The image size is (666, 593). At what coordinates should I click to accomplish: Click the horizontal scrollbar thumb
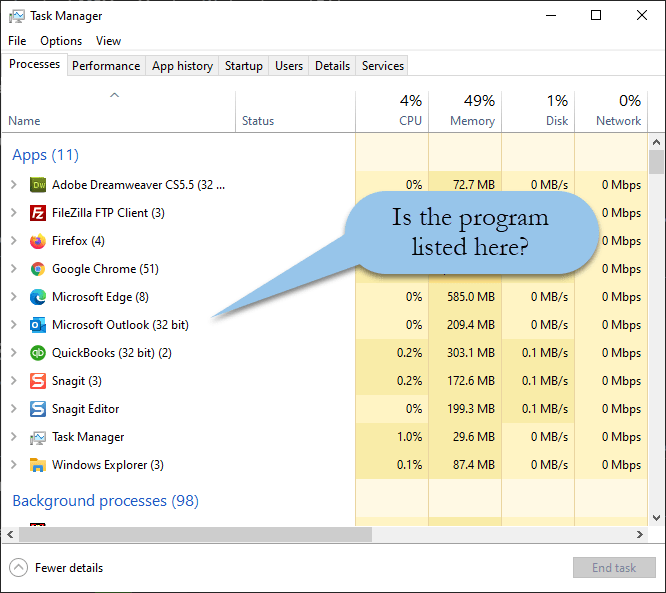[195, 534]
